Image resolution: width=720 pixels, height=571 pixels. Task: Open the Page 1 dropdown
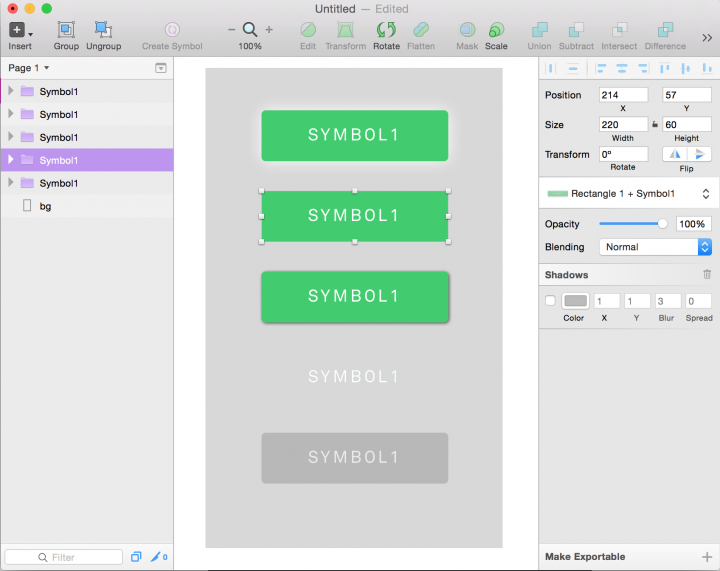coord(28,68)
